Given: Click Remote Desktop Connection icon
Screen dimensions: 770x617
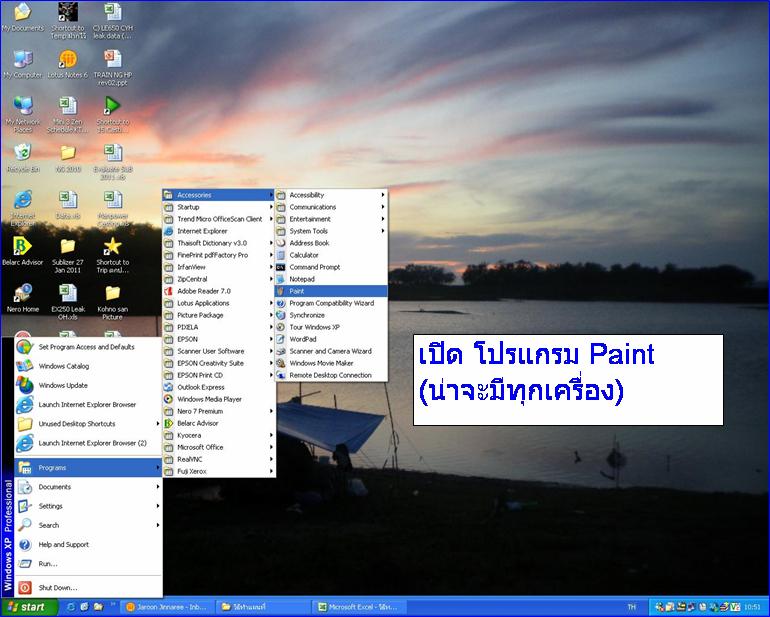Looking at the screenshot, I should pyautogui.click(x=281, y=375).
